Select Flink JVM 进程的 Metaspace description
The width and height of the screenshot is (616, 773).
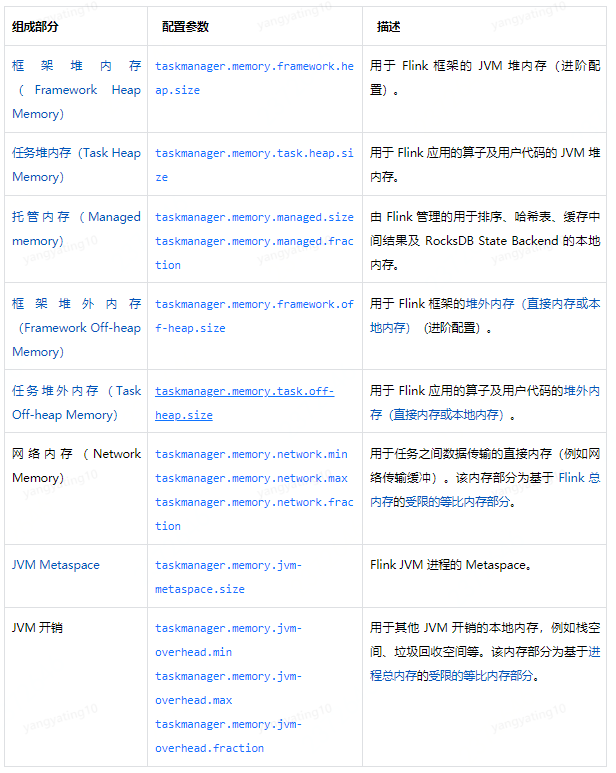(x=451, y=565)
